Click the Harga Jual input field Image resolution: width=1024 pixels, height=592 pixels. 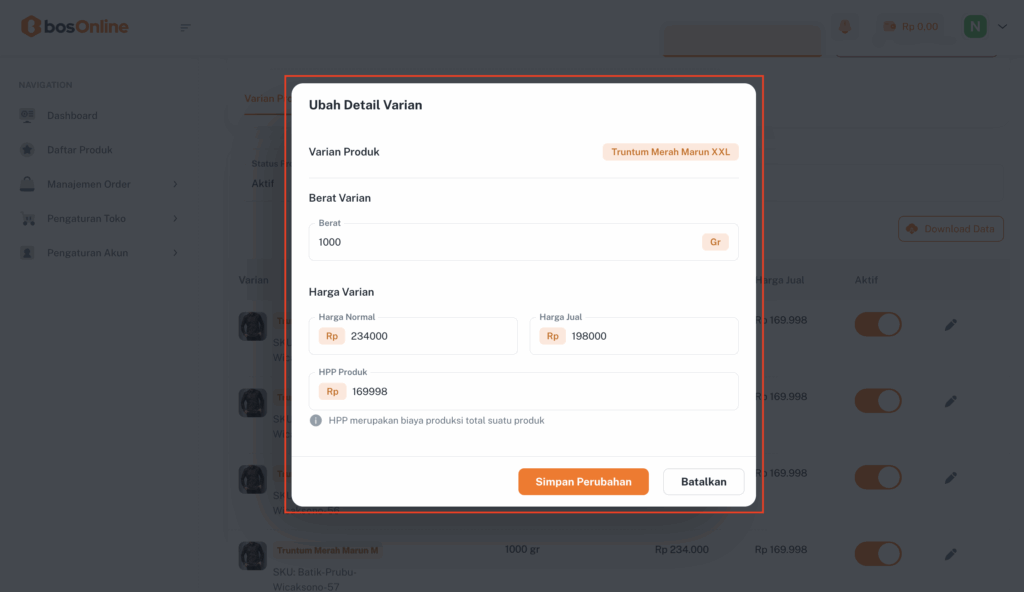click(x=650, y=337)
